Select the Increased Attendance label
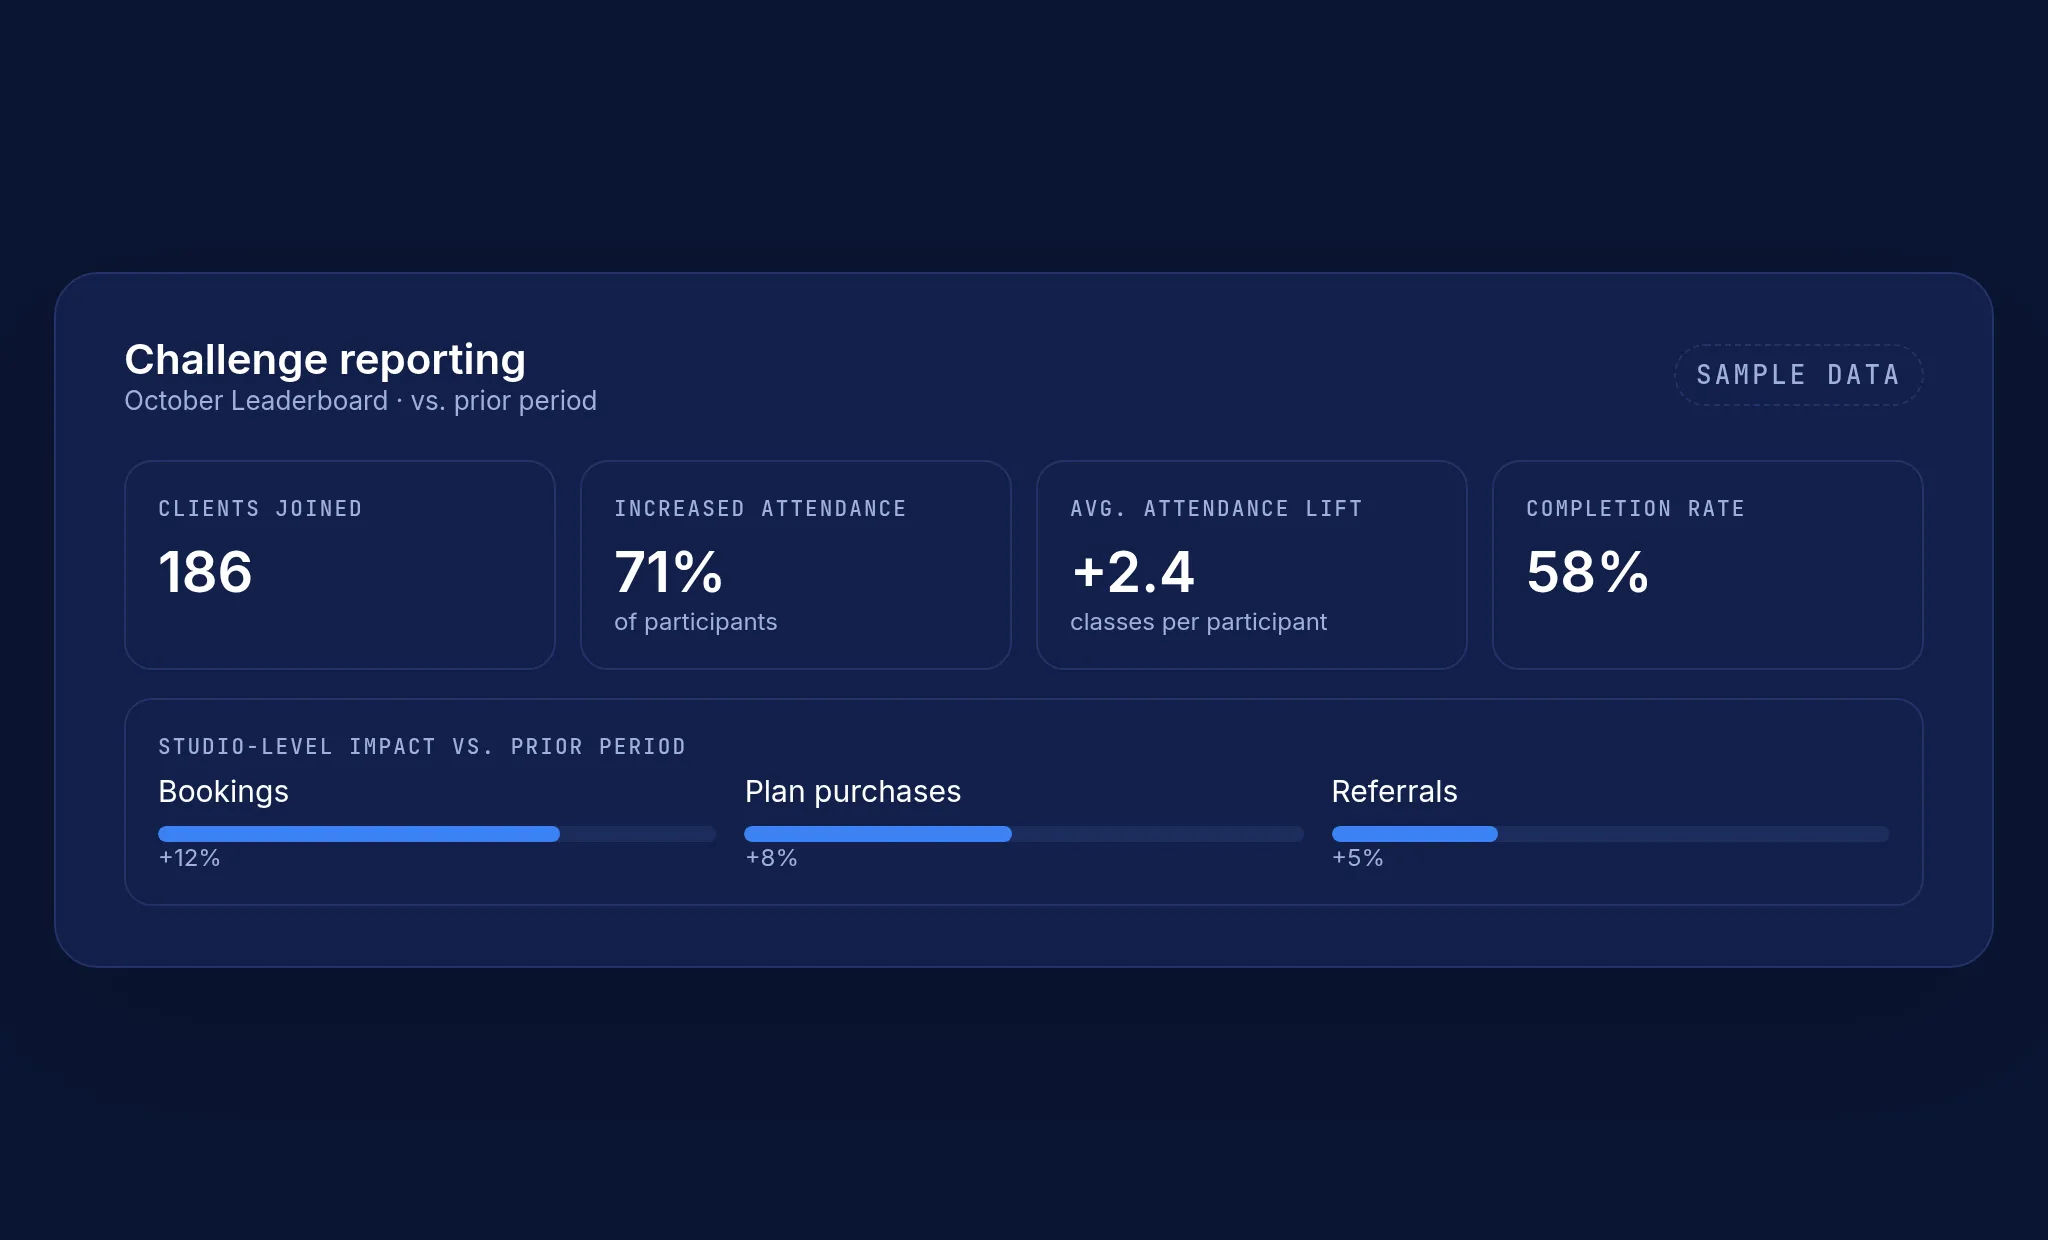Viewport: 2048px width, 1240px height. (760, 509)
